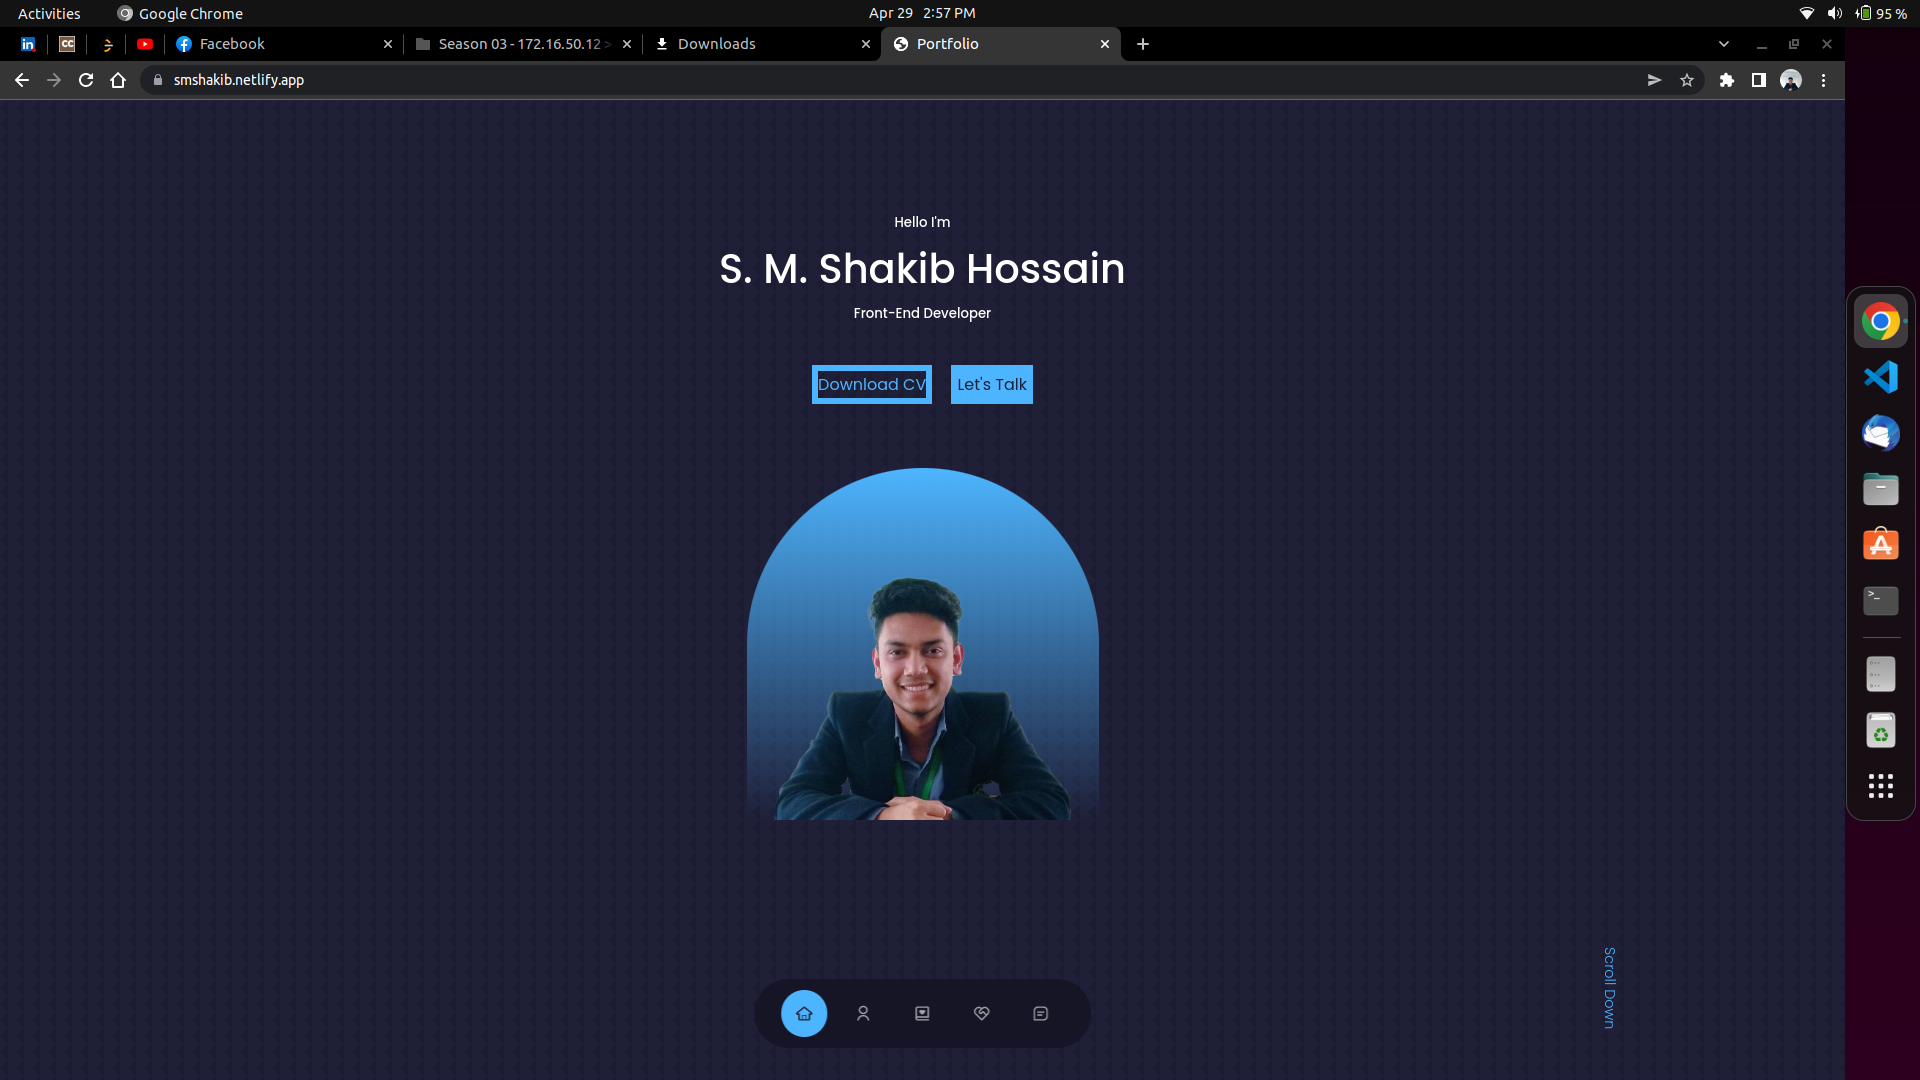Open the Qualification section via book icon
This screenshot has height=1080, width=1920.
tap(922, 1013)
